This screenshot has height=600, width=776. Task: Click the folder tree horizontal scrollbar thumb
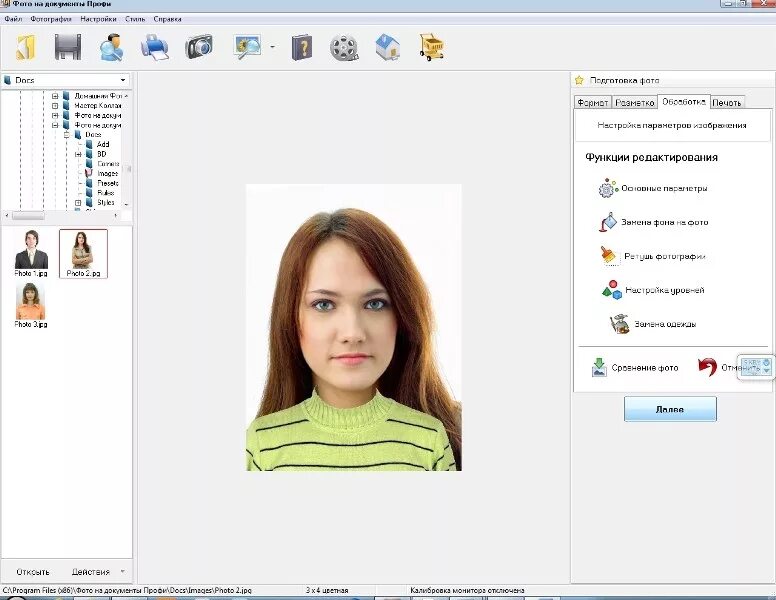coord(28,216)
